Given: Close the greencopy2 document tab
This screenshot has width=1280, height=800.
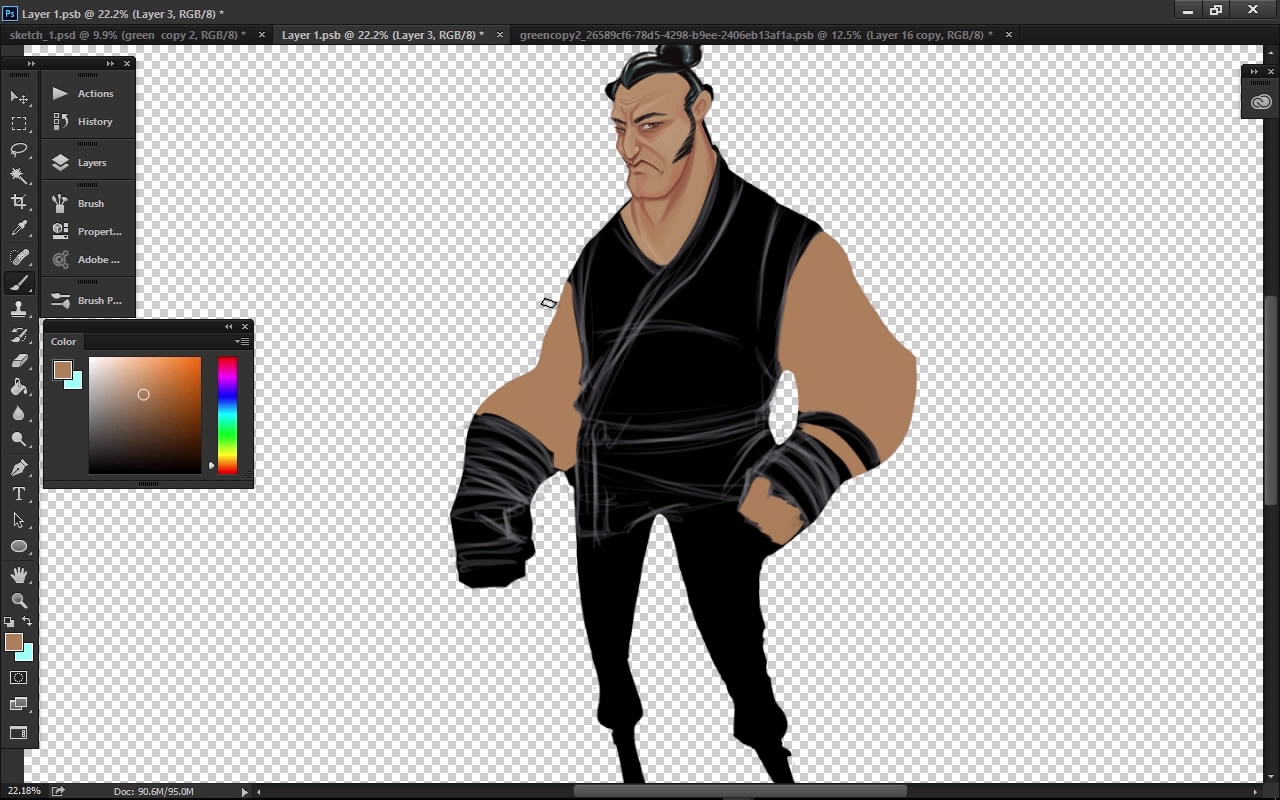Looking at the screenshot, I should (x=1008, y=35).
